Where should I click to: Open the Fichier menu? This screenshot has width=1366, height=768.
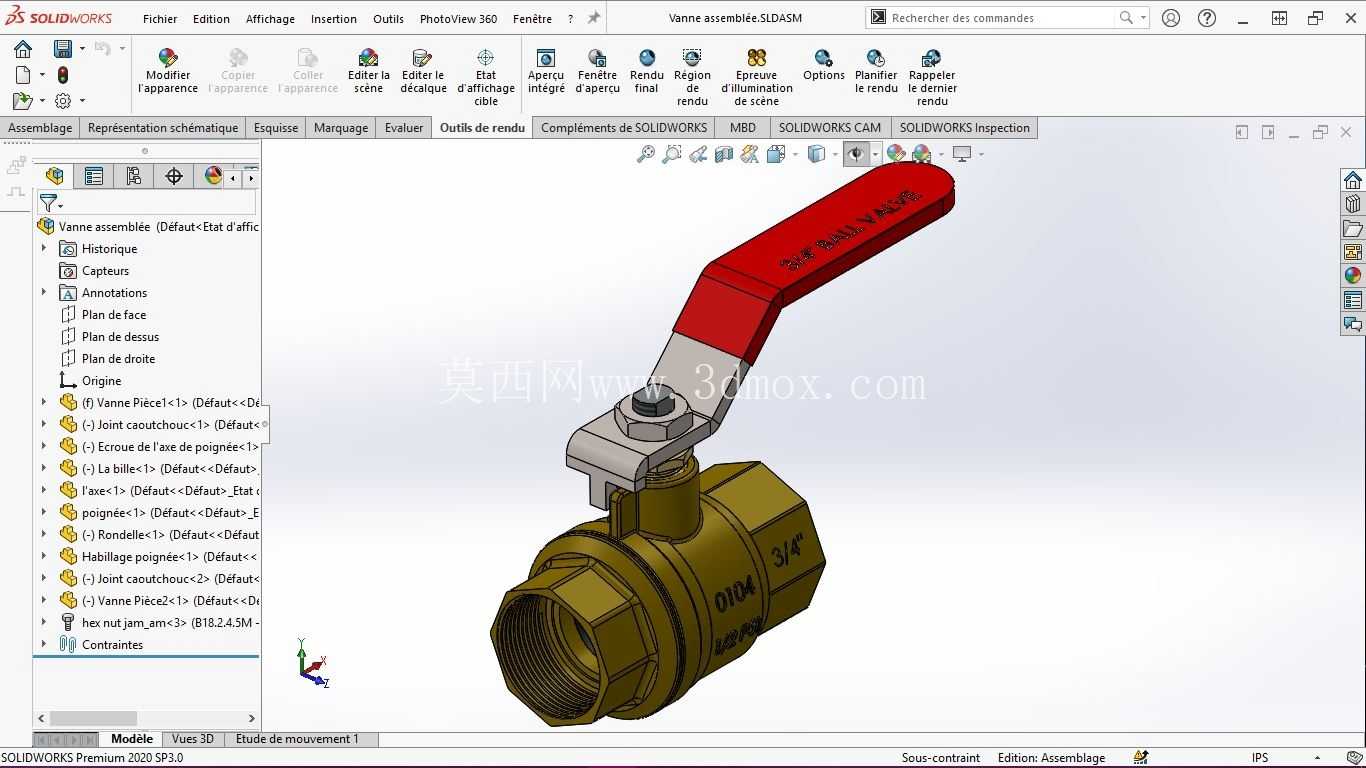coord(160,18)
